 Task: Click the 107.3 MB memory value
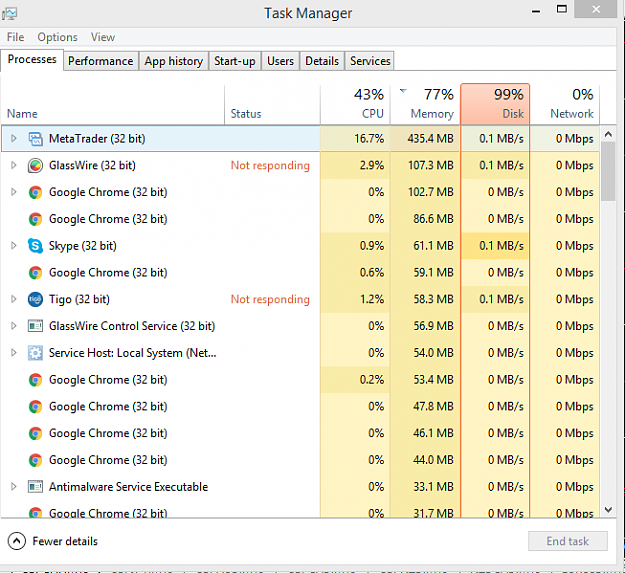click(x=431, y=165)
